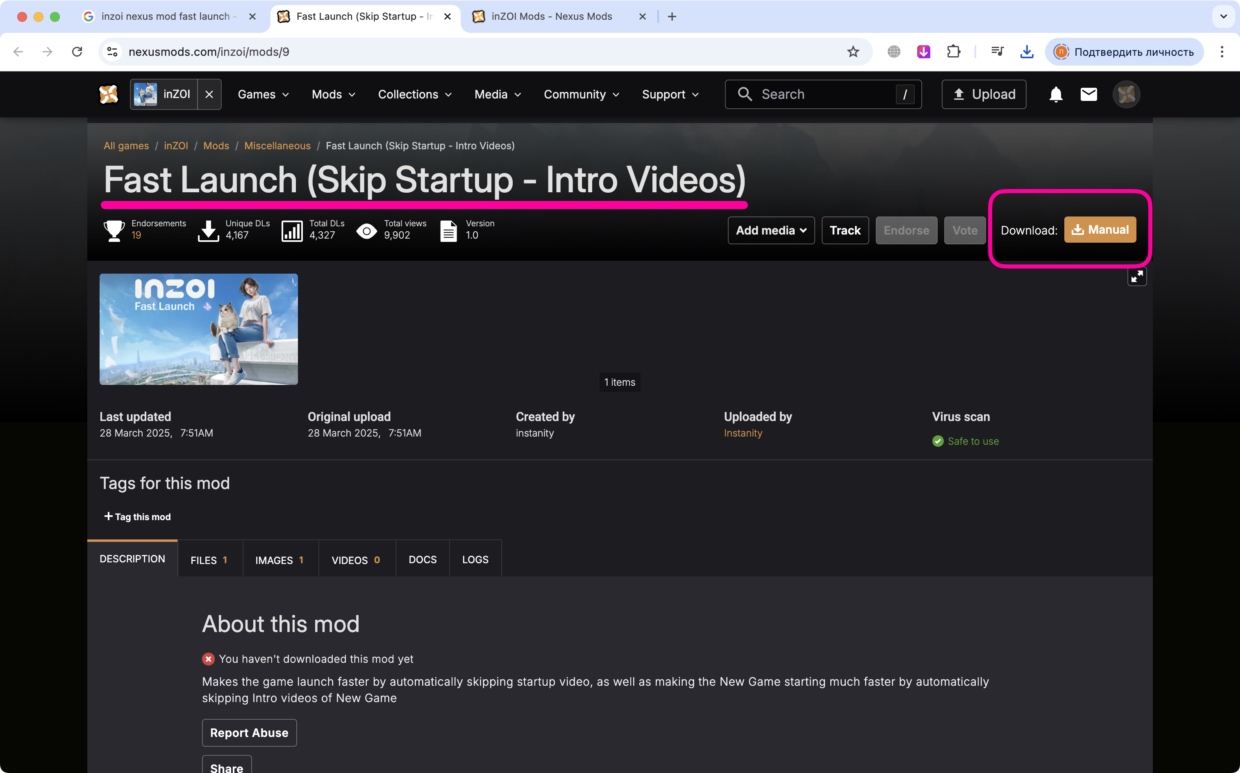This screenshot has width=1240, height=773.
Task: Go back in browser history
Action: (18, 52)
